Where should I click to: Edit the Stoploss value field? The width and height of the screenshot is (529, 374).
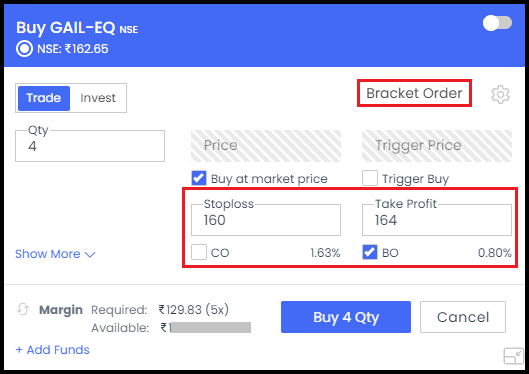point(266,220)
